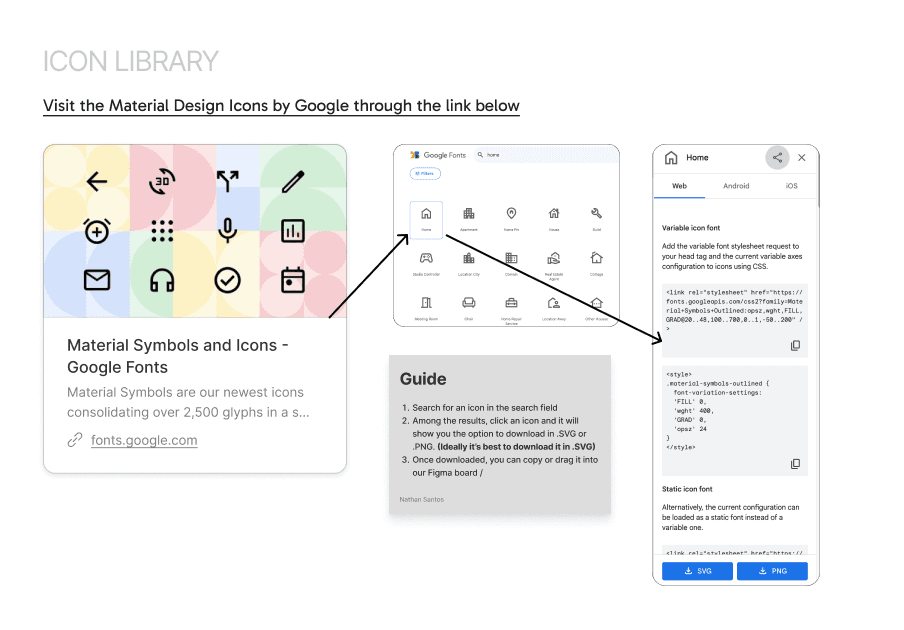Click the microphone icon in preview card
904x630 pixels.
(228, 231)
